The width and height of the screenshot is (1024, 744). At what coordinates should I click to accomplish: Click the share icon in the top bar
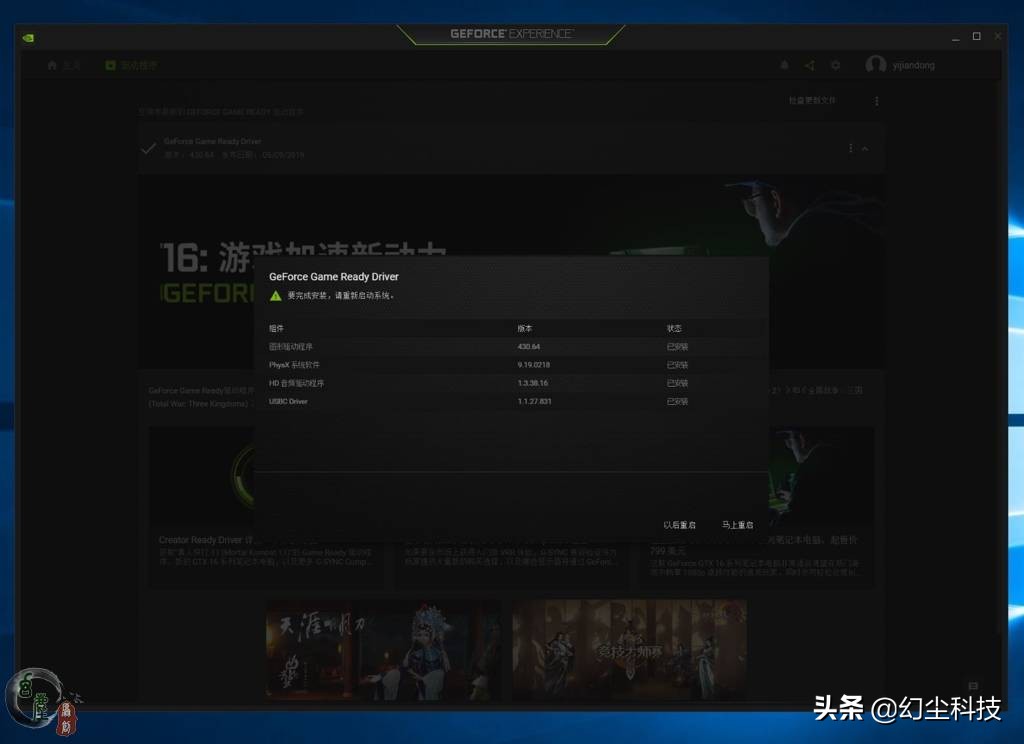810,65
